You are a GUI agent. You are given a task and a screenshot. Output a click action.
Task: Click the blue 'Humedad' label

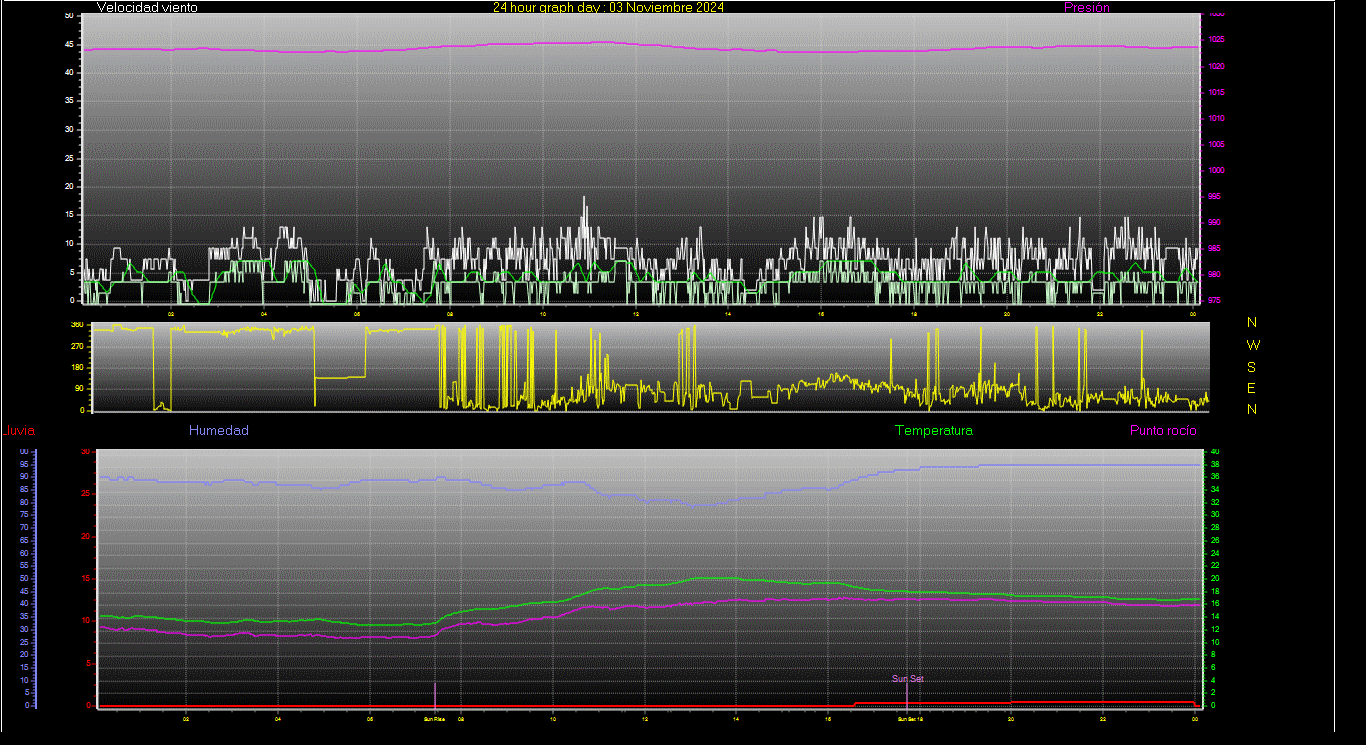[x=219, y=430]
